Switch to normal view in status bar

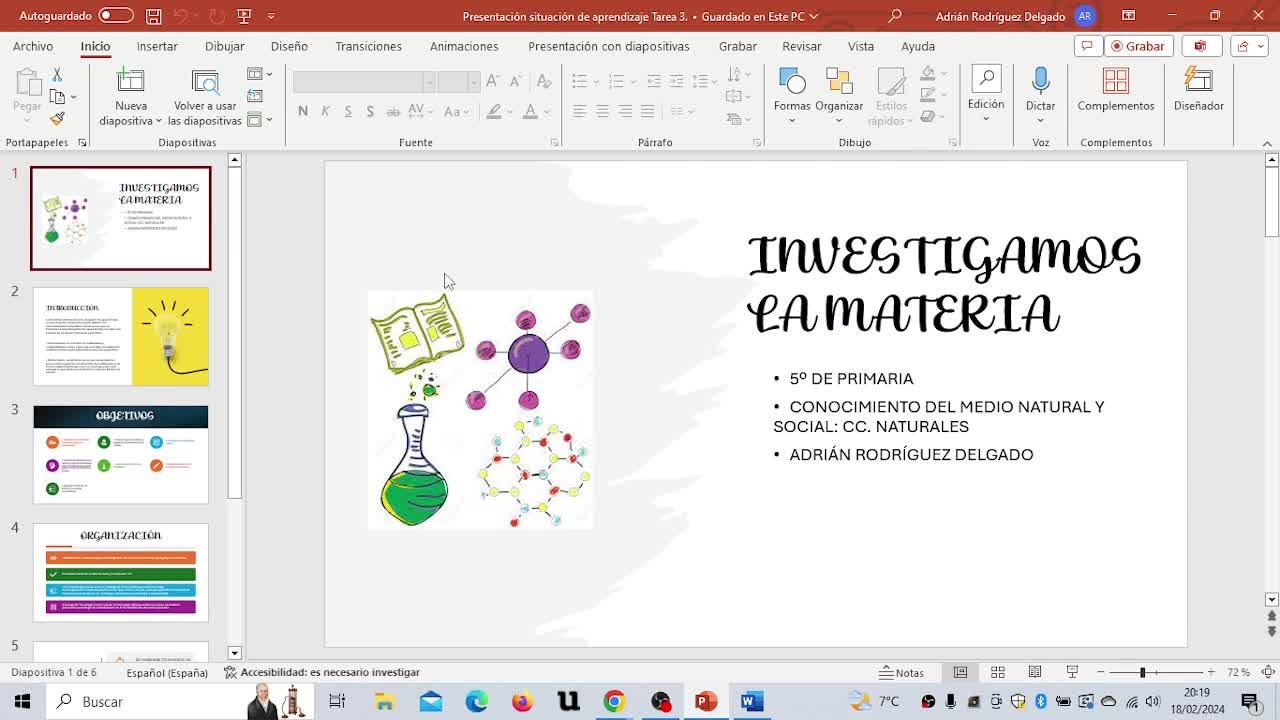tap(960, 672)
